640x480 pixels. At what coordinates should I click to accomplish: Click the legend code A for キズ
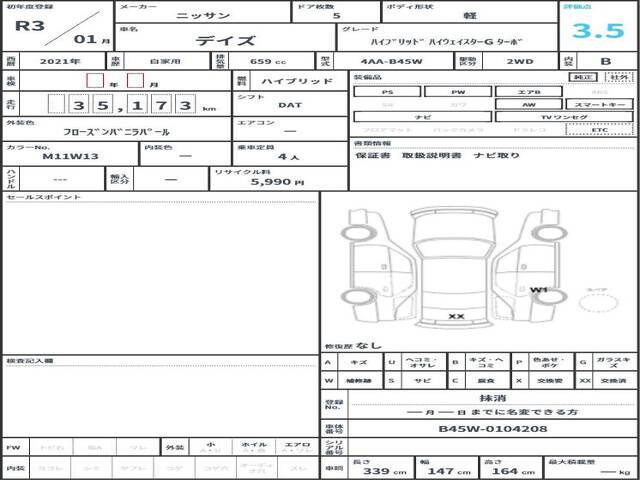[x=329, y=362]
